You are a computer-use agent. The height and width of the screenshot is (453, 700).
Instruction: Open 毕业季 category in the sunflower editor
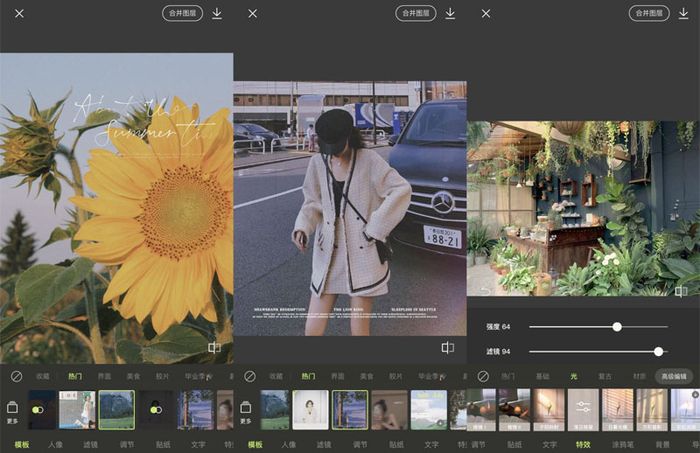[x=198, y=376]
